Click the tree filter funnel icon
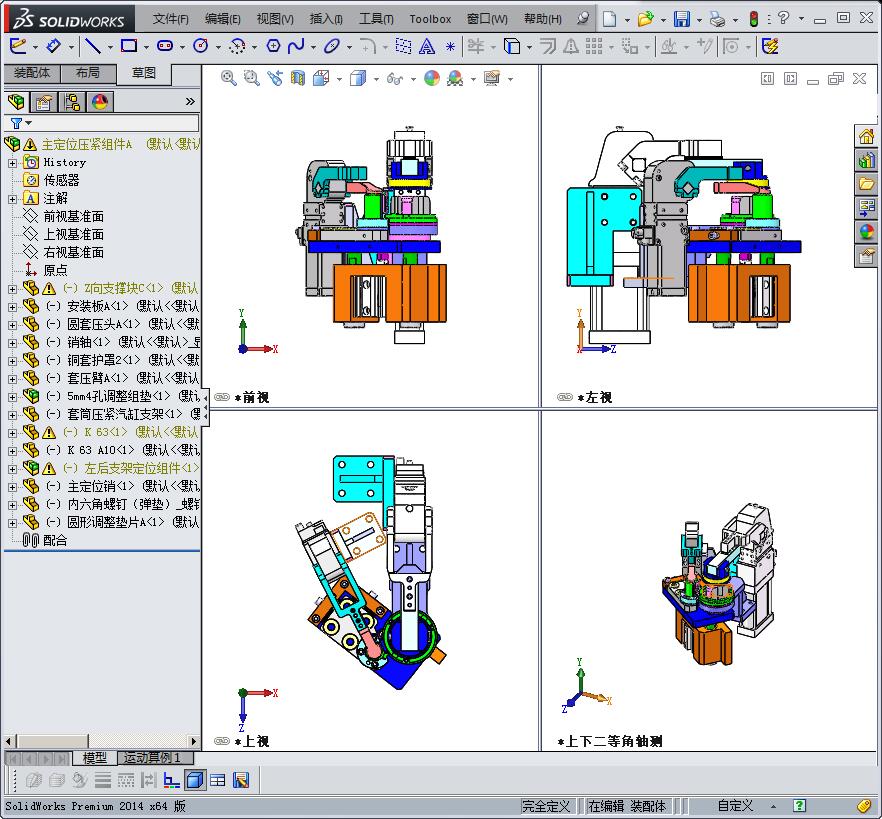 coord(16,123)
